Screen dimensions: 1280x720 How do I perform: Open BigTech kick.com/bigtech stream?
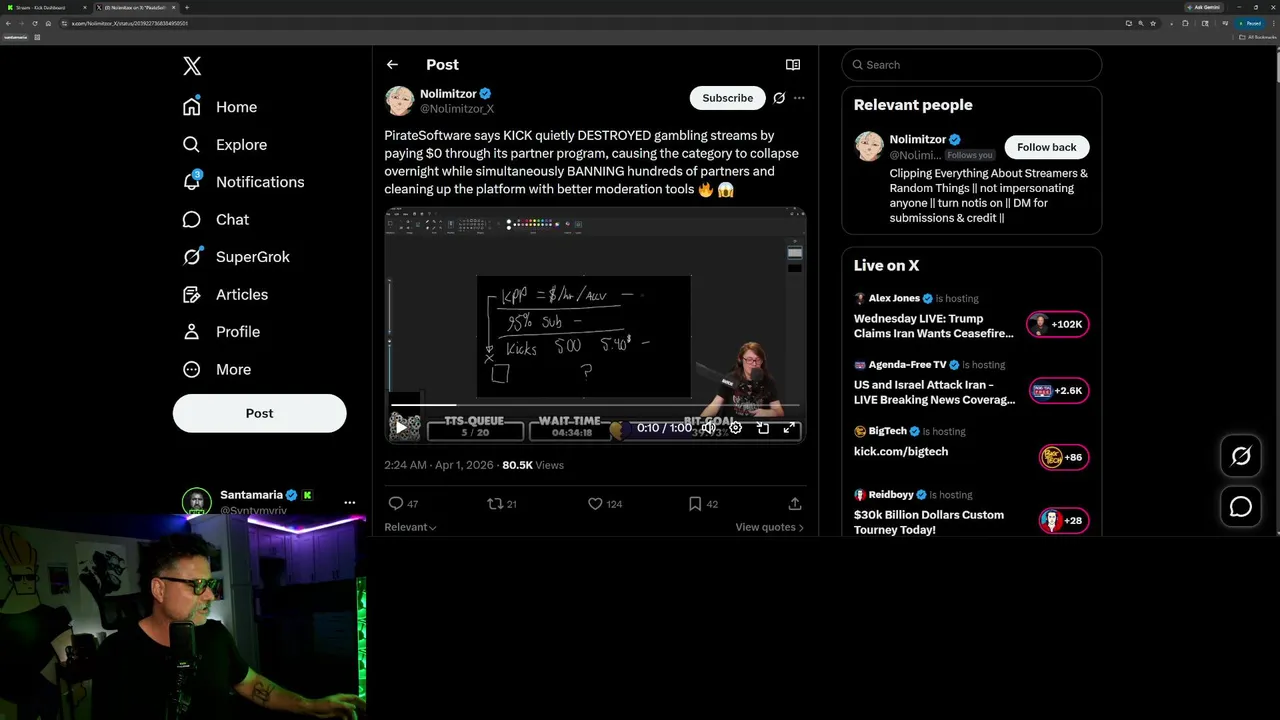(x=901, y=451)
